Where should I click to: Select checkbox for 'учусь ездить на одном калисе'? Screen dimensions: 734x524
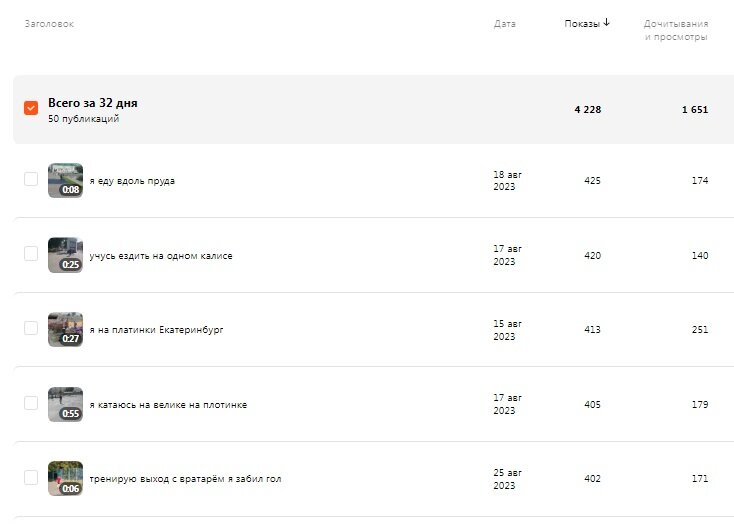[x=31, y=253]
